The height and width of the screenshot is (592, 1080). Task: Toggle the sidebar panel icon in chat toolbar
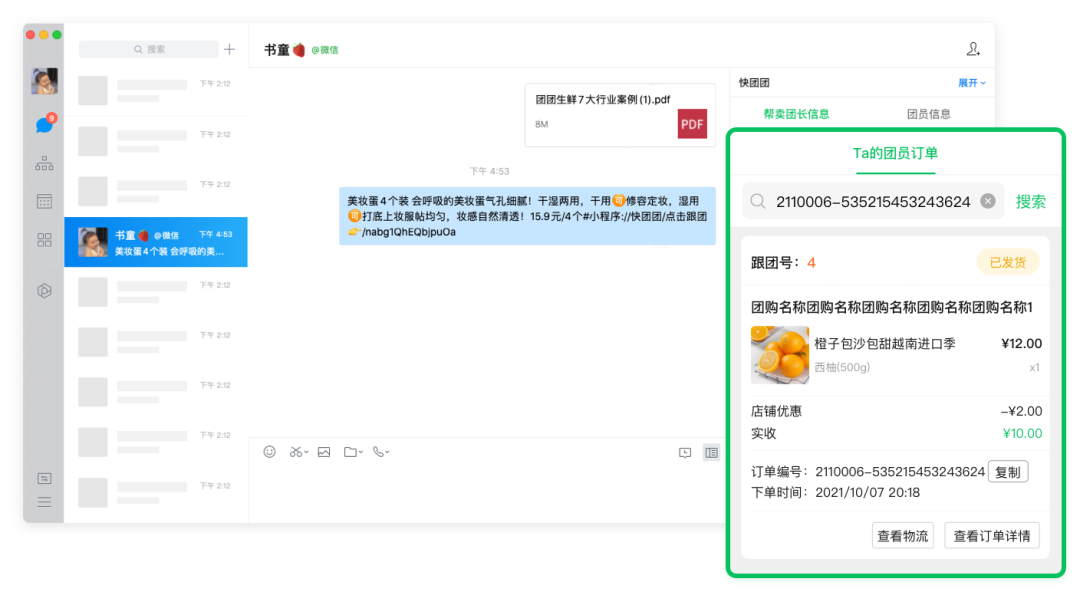click(711, 452)
